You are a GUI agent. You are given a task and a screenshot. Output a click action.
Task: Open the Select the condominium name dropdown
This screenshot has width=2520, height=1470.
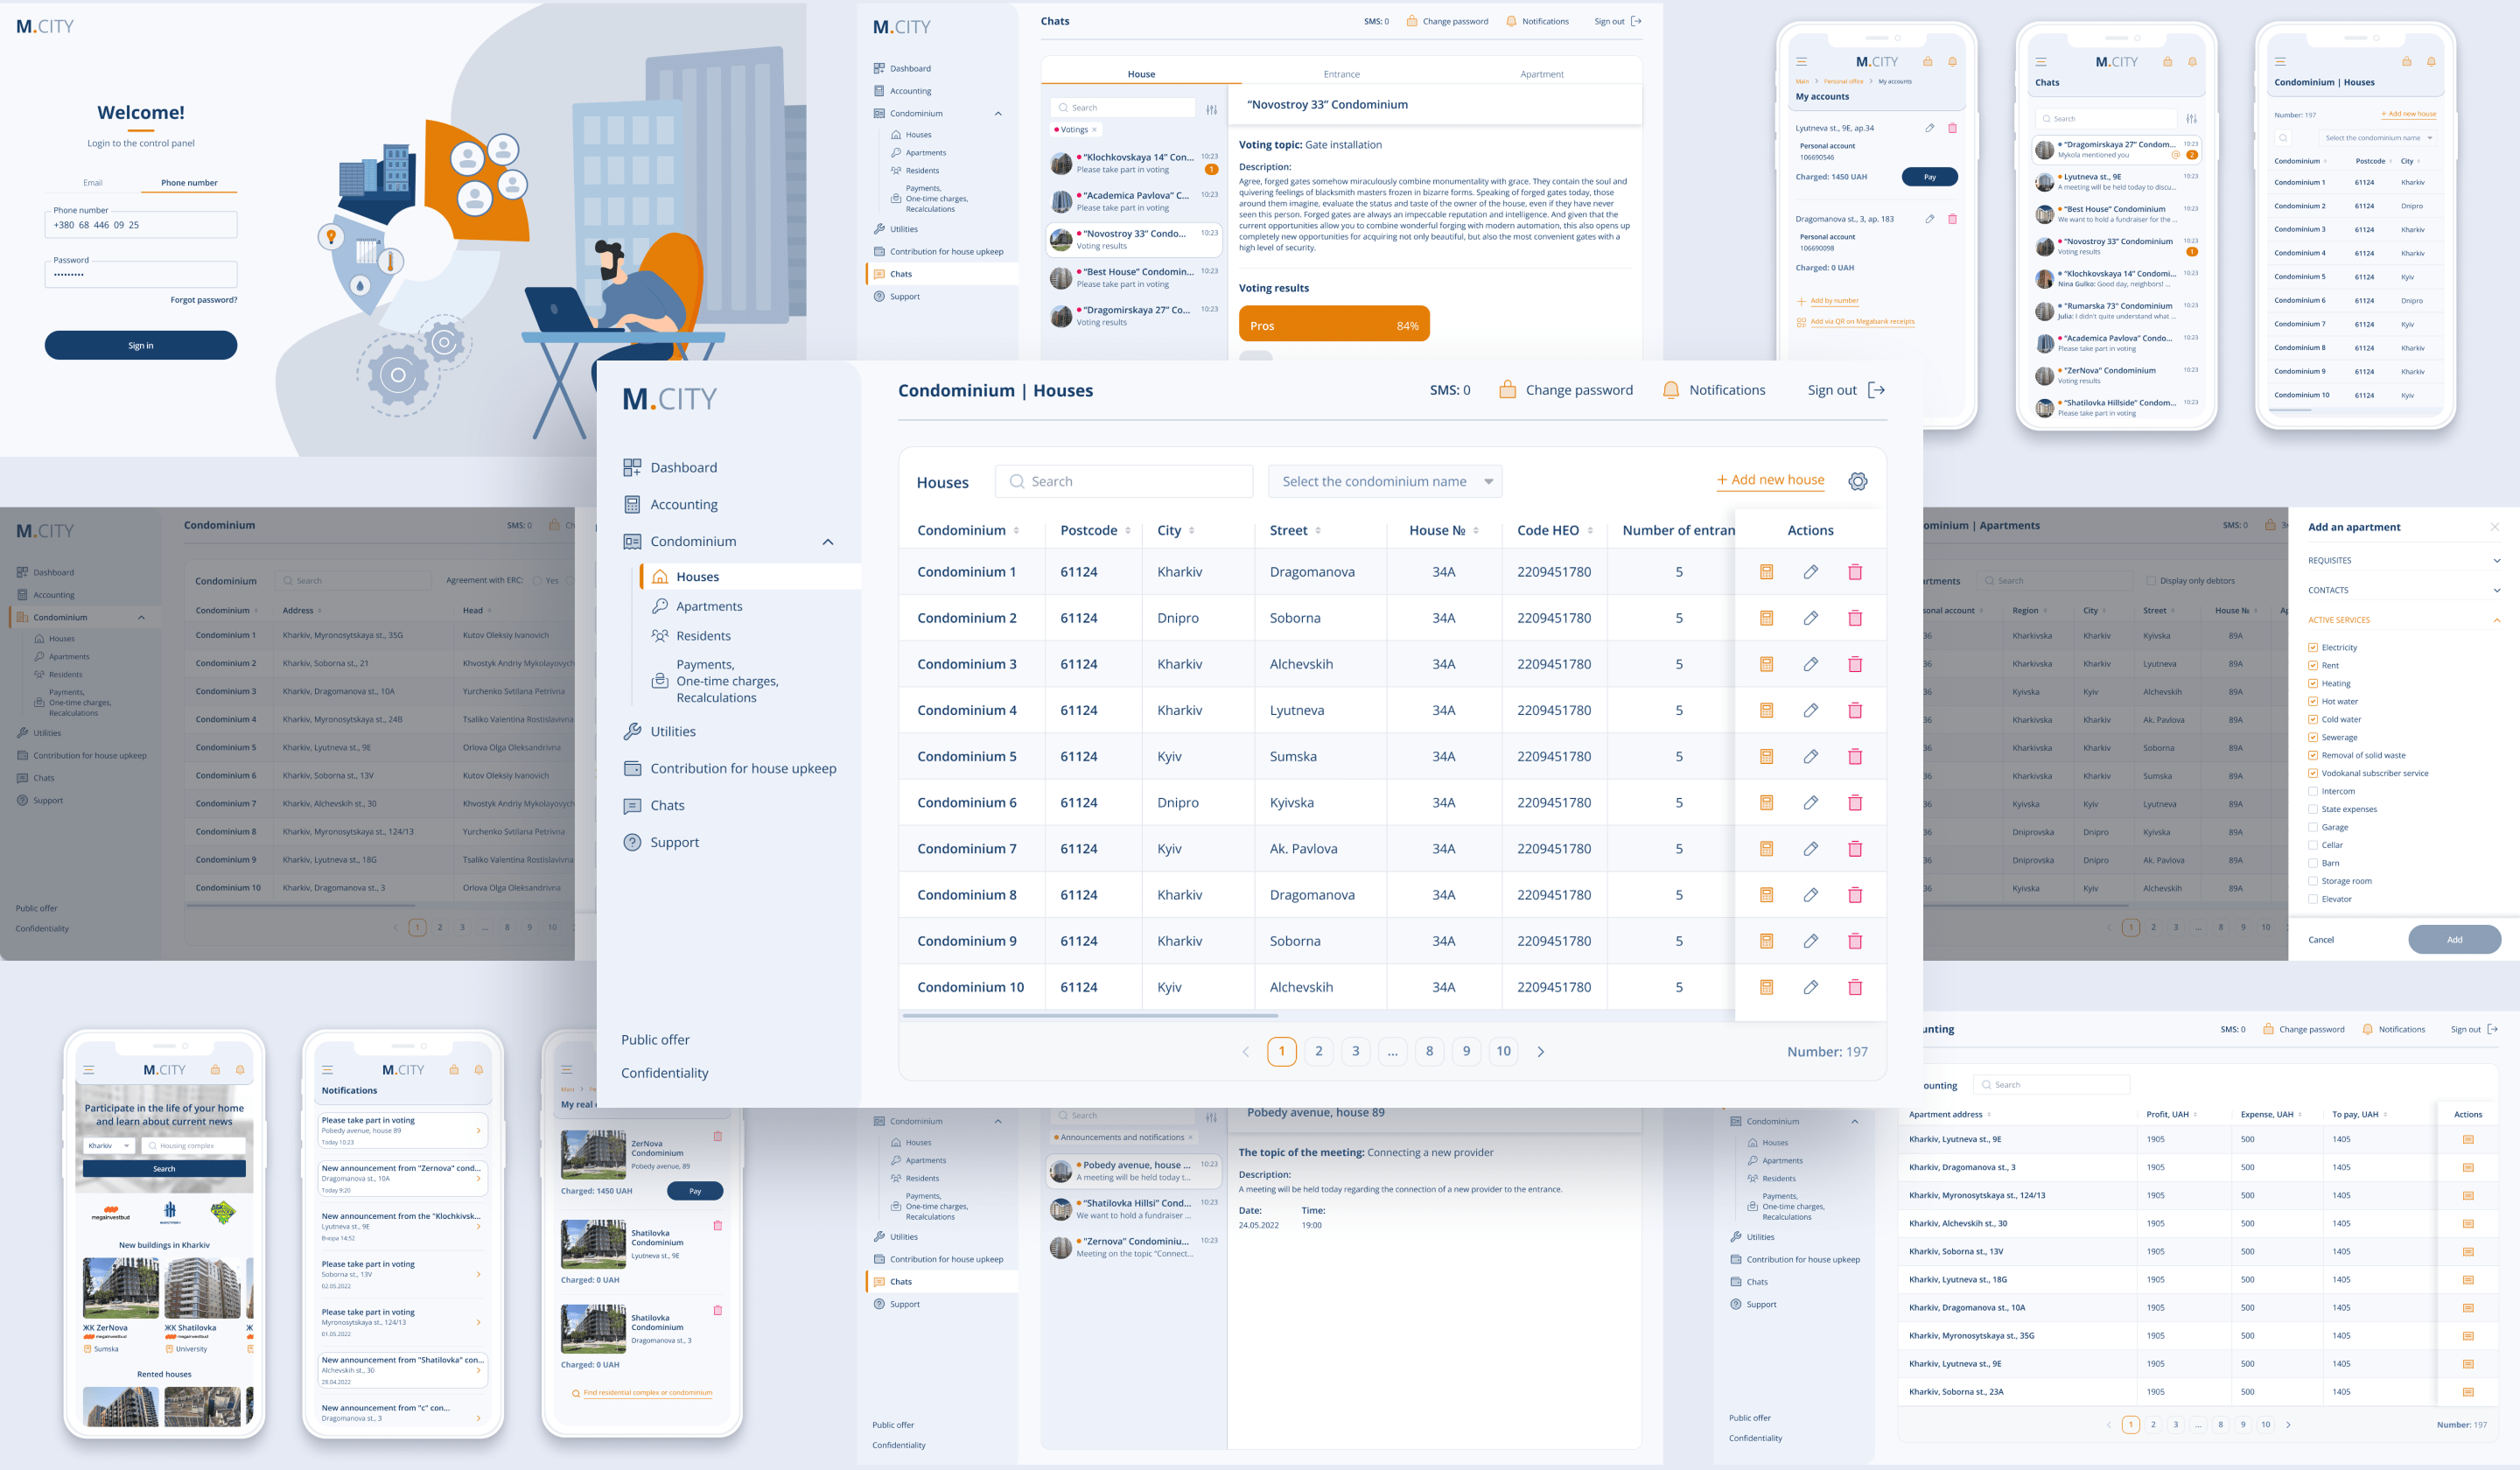click(1384, 481)
